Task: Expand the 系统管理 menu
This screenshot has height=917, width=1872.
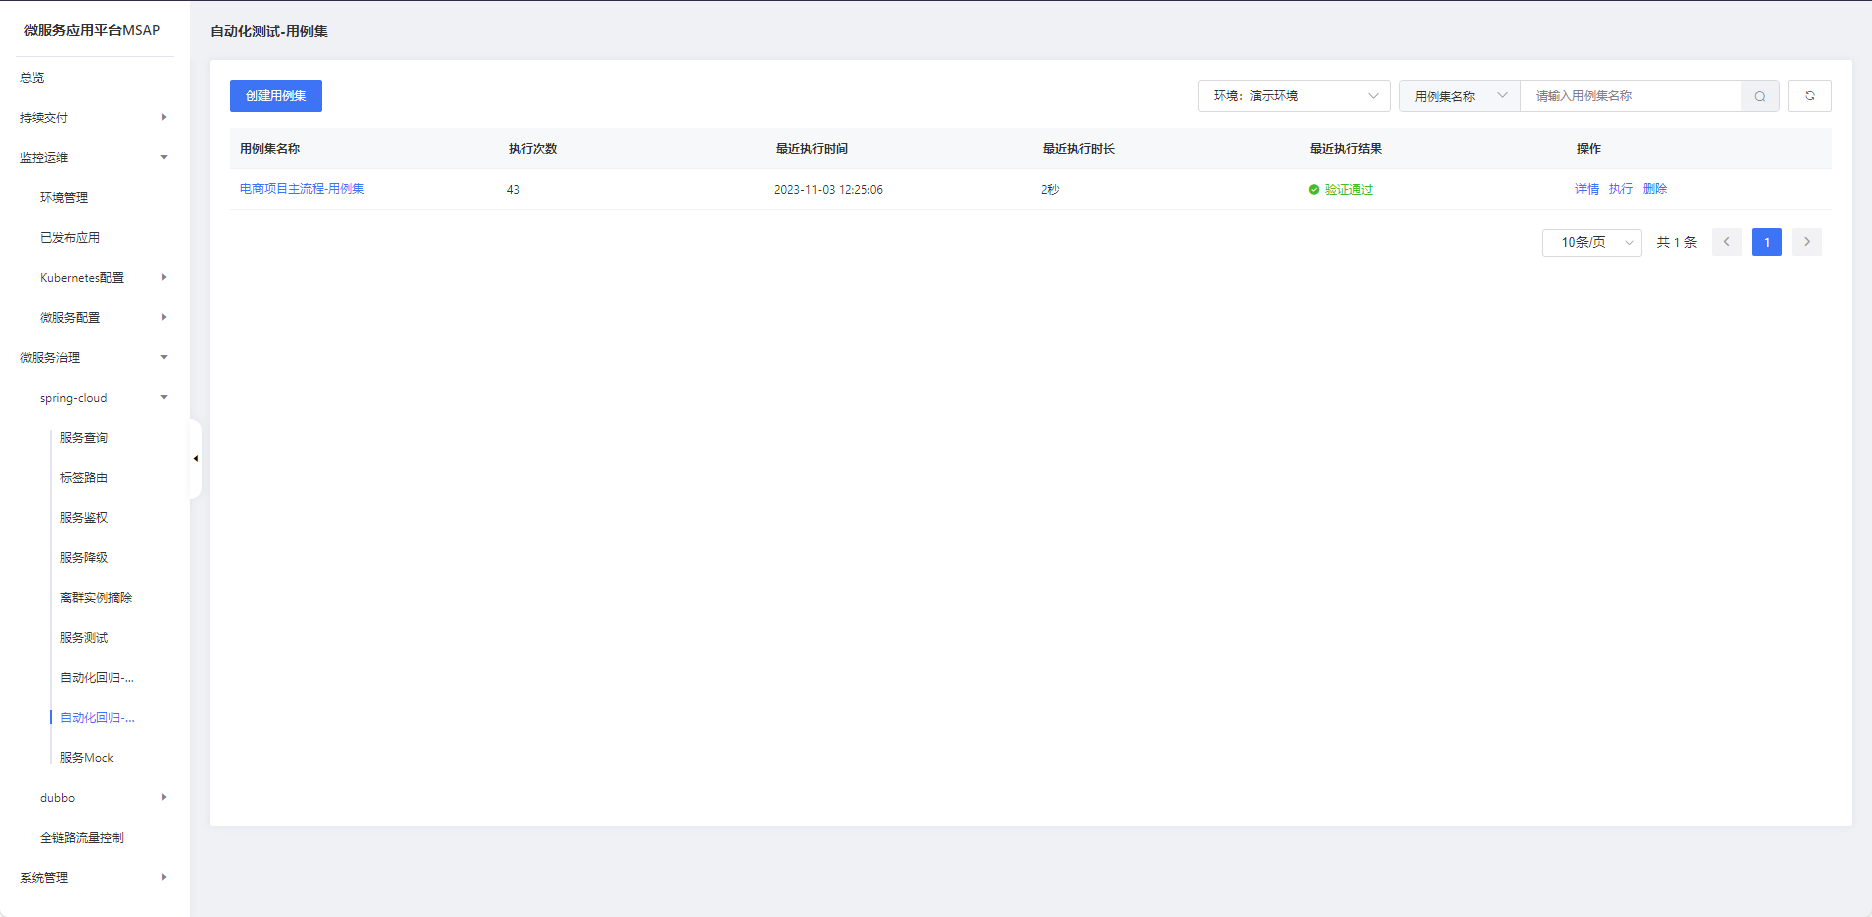Action: click(93, 878)
